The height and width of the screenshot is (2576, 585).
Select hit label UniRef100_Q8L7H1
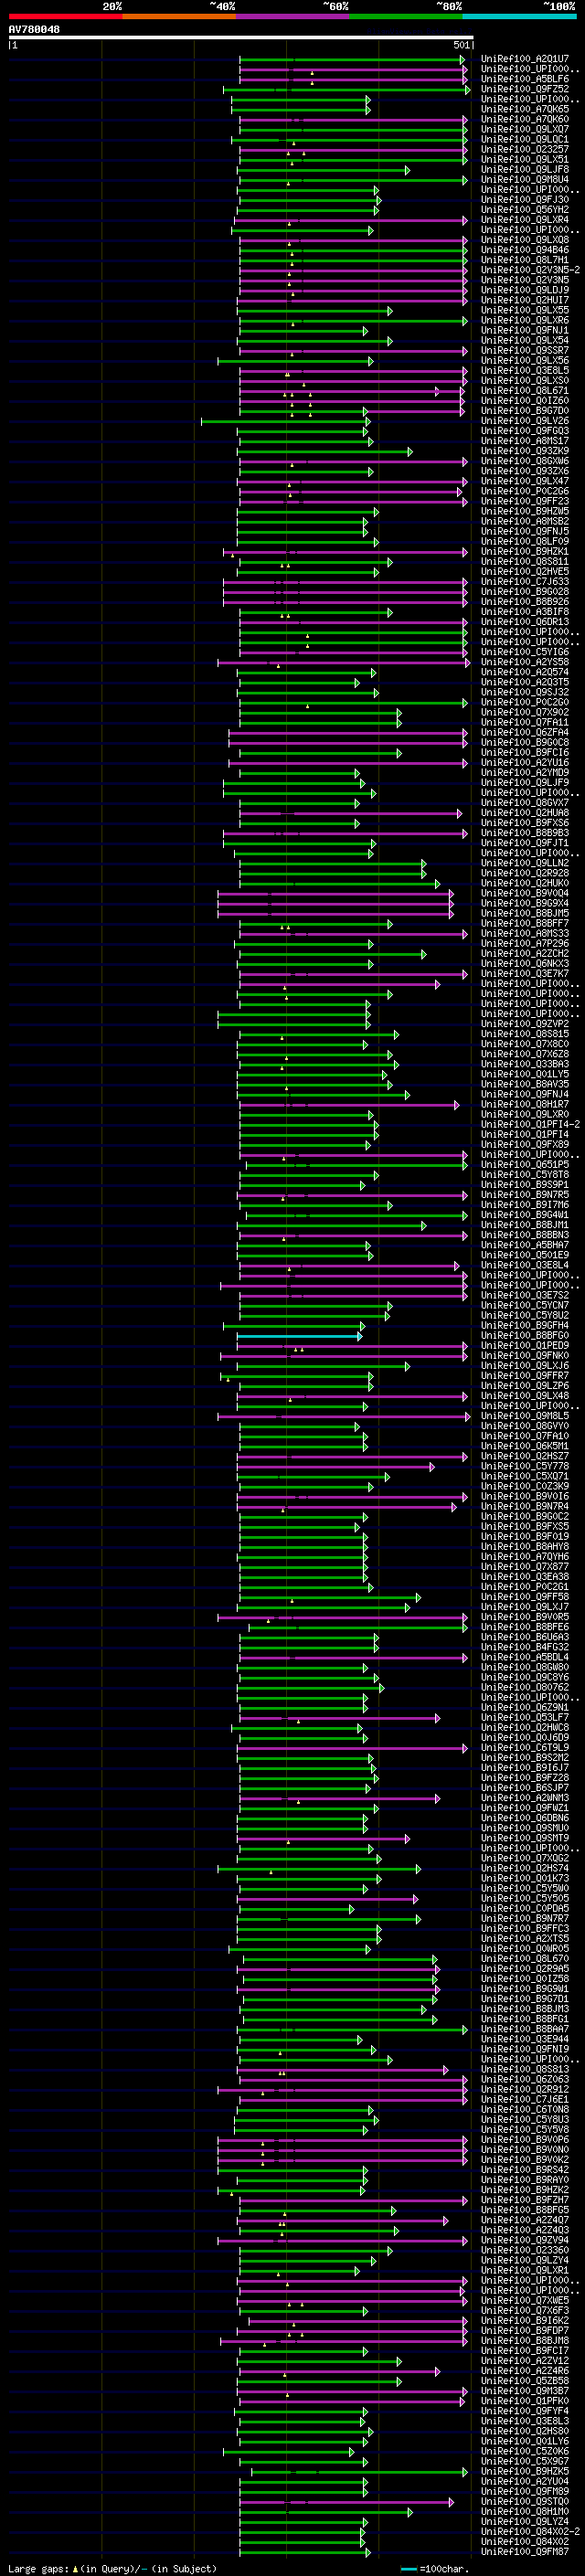(x=524, y=260)
